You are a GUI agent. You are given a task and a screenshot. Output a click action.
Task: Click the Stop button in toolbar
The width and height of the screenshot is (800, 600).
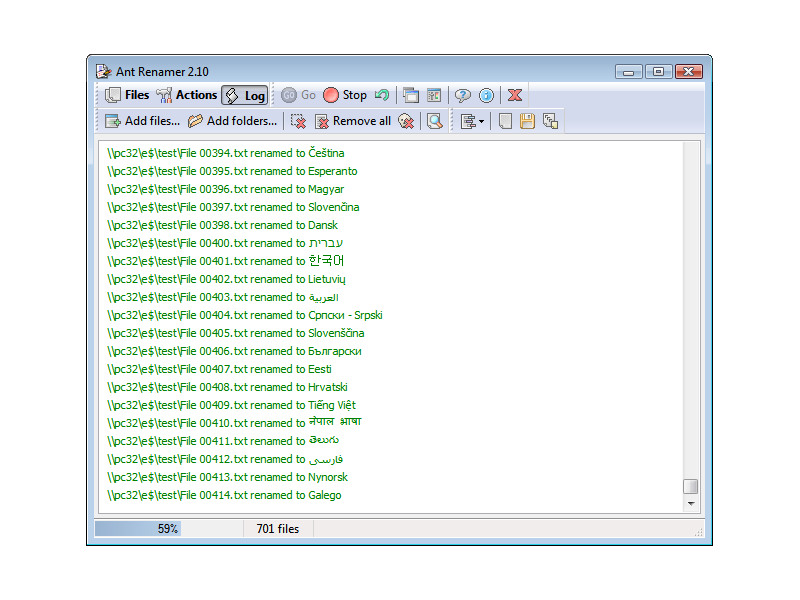345,95
